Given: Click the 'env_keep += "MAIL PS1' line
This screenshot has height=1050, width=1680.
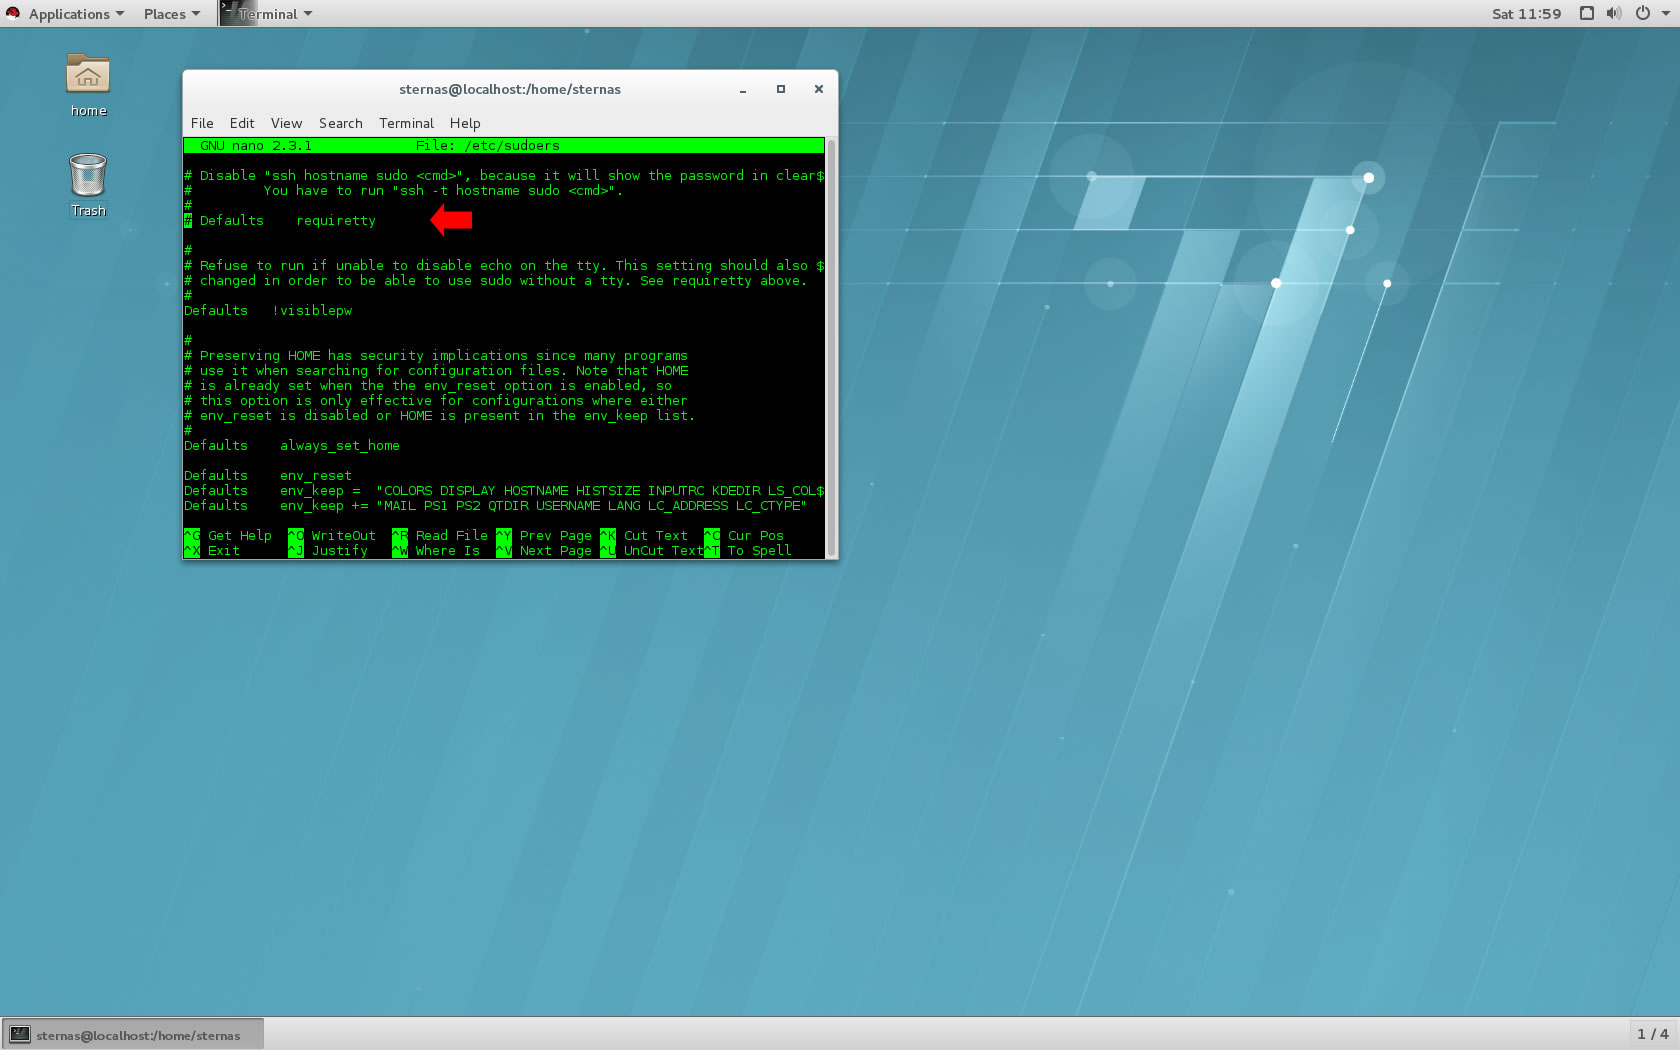Looking at the screenshot, I should [x=496, y=505].
